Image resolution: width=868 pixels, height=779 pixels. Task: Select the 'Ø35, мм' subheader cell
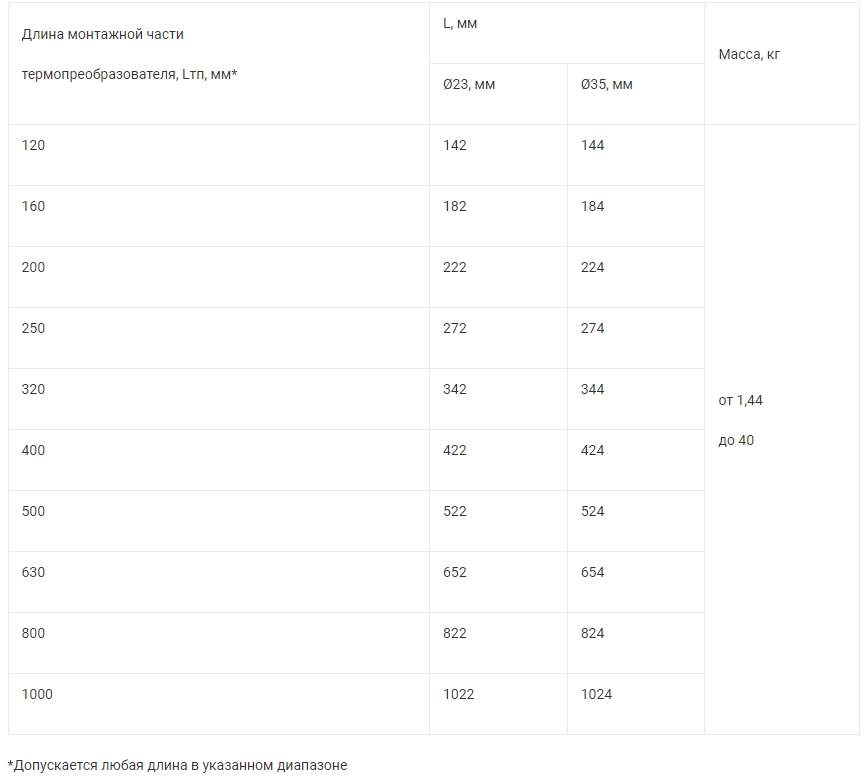607,84
